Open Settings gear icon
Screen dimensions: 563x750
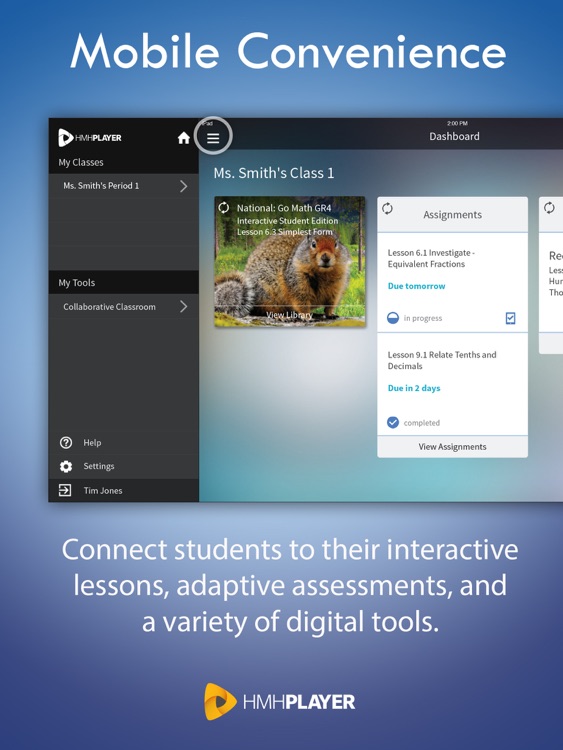(66, 466)
